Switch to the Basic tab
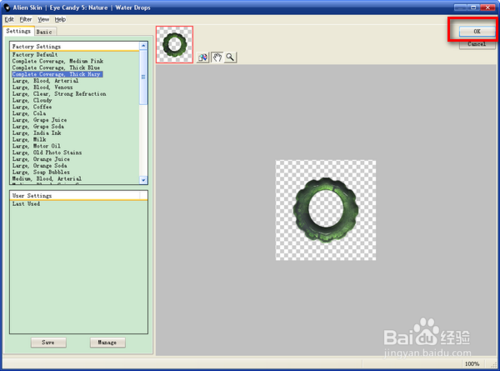The width and height of the screenshot is (500, 371). pos(44,32)
